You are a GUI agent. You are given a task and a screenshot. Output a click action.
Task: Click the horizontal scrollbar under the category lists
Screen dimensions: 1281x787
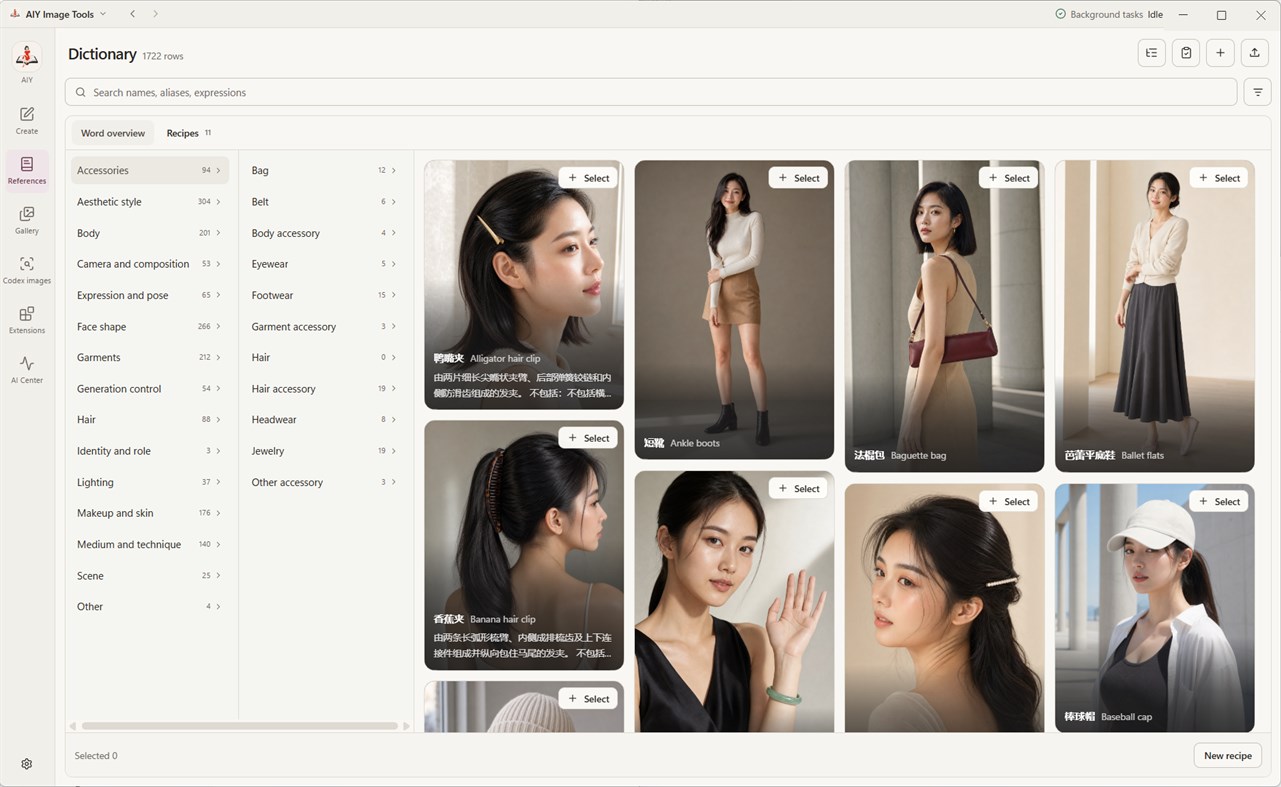[240, 726]
